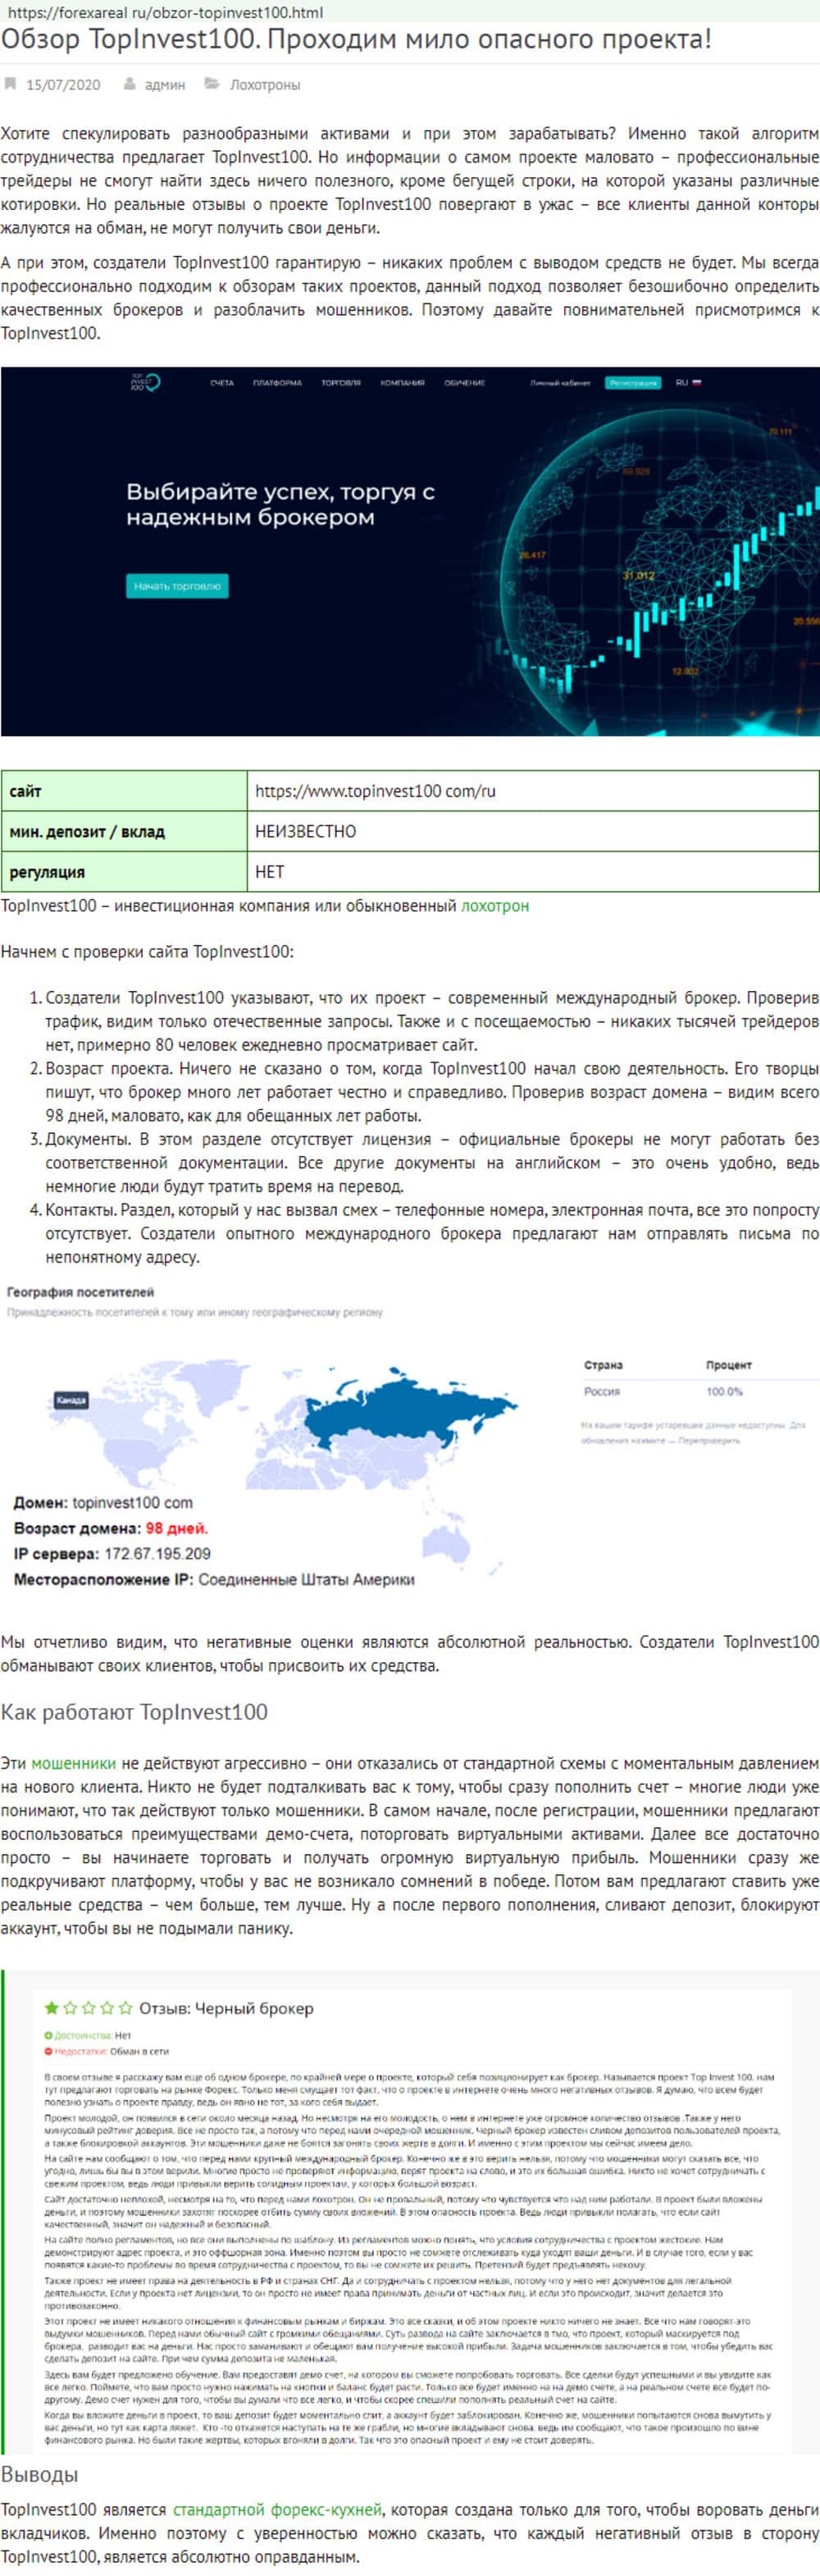Click the Регистрация button in screenshot
This screenshot has width=820, height=2576.
[633, 383]
